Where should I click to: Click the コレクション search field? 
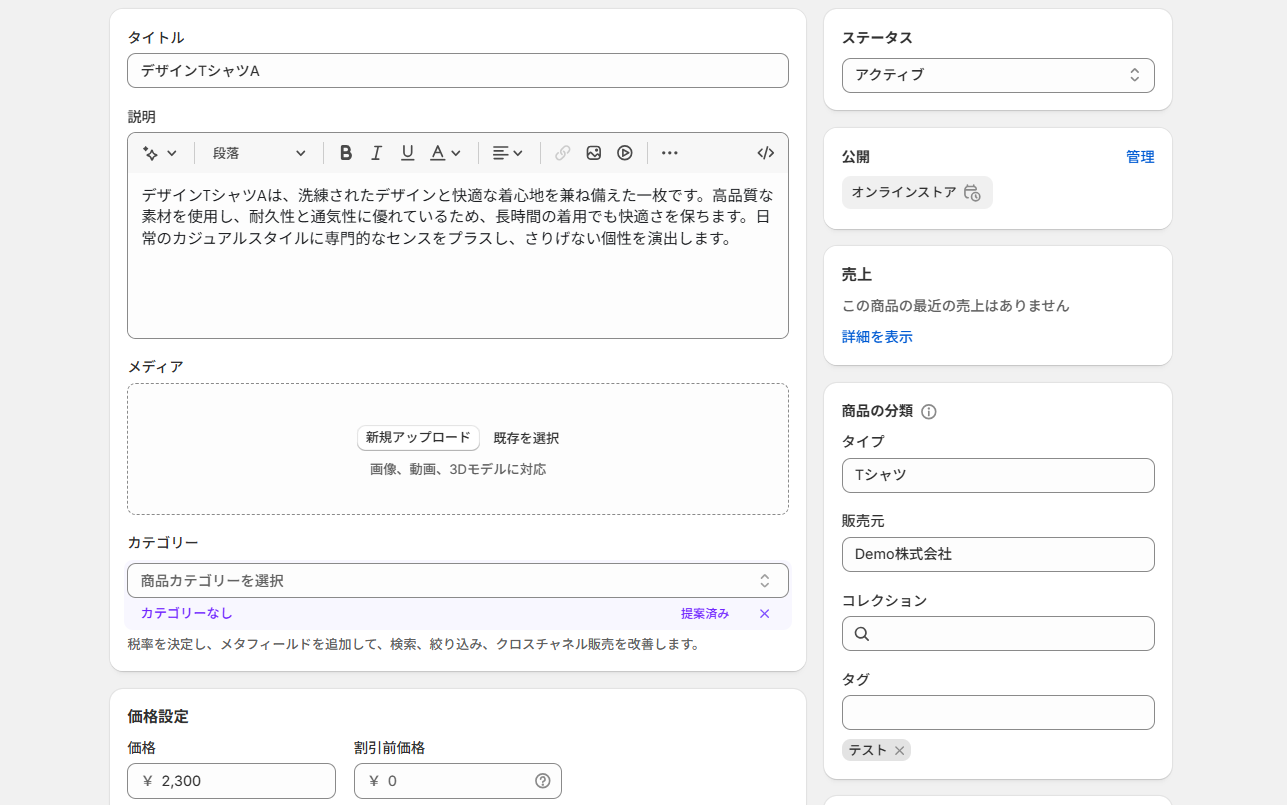point(1010,634)
